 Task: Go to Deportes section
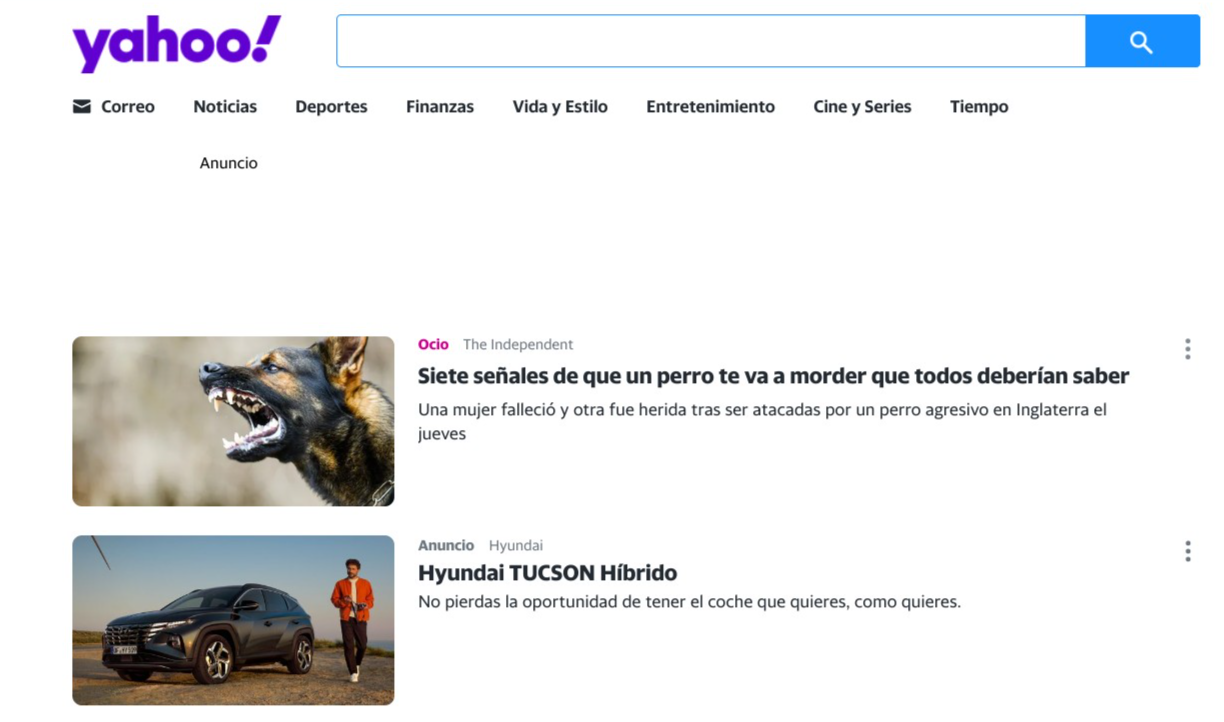pyautogui.click(x=331, y=107)
